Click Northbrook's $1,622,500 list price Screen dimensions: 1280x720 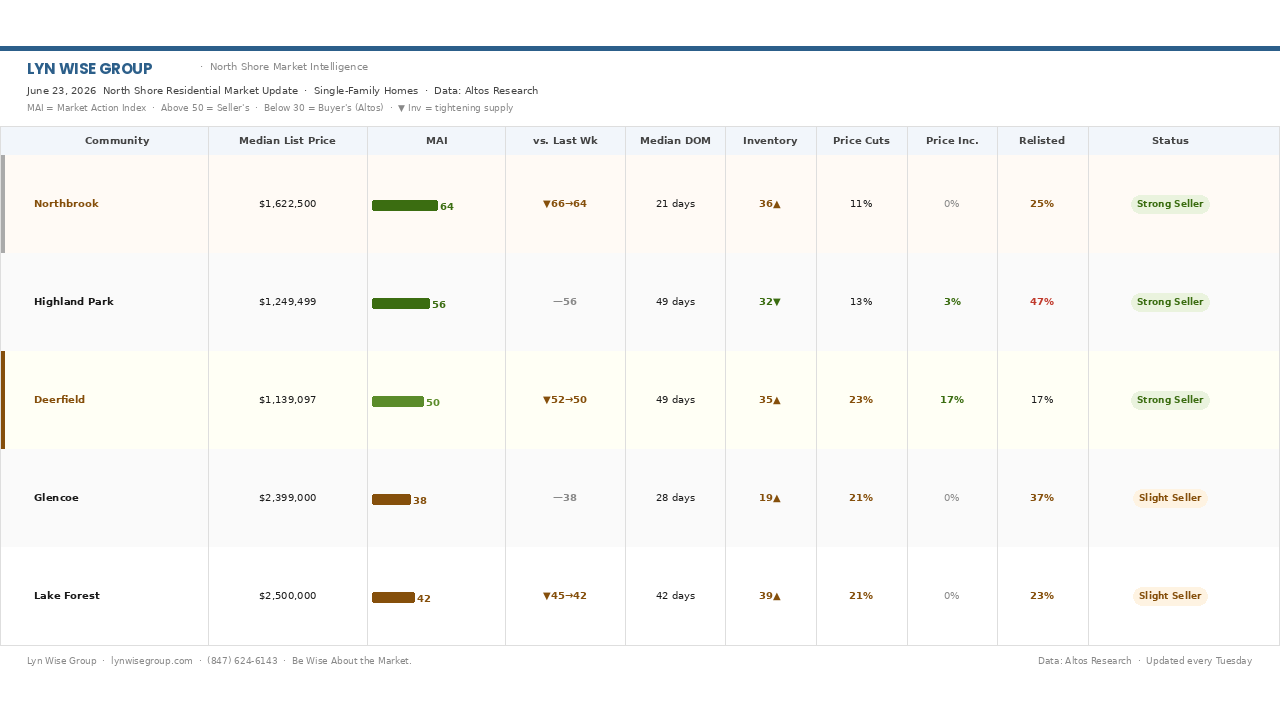tap(287, 204)
